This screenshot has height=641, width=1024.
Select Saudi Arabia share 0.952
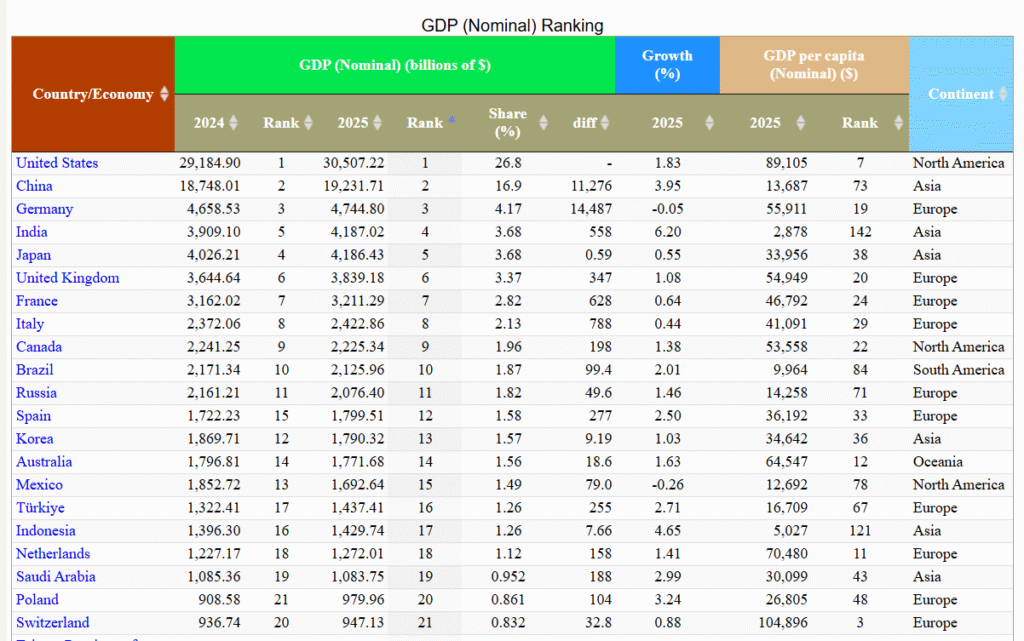(508, 576)
